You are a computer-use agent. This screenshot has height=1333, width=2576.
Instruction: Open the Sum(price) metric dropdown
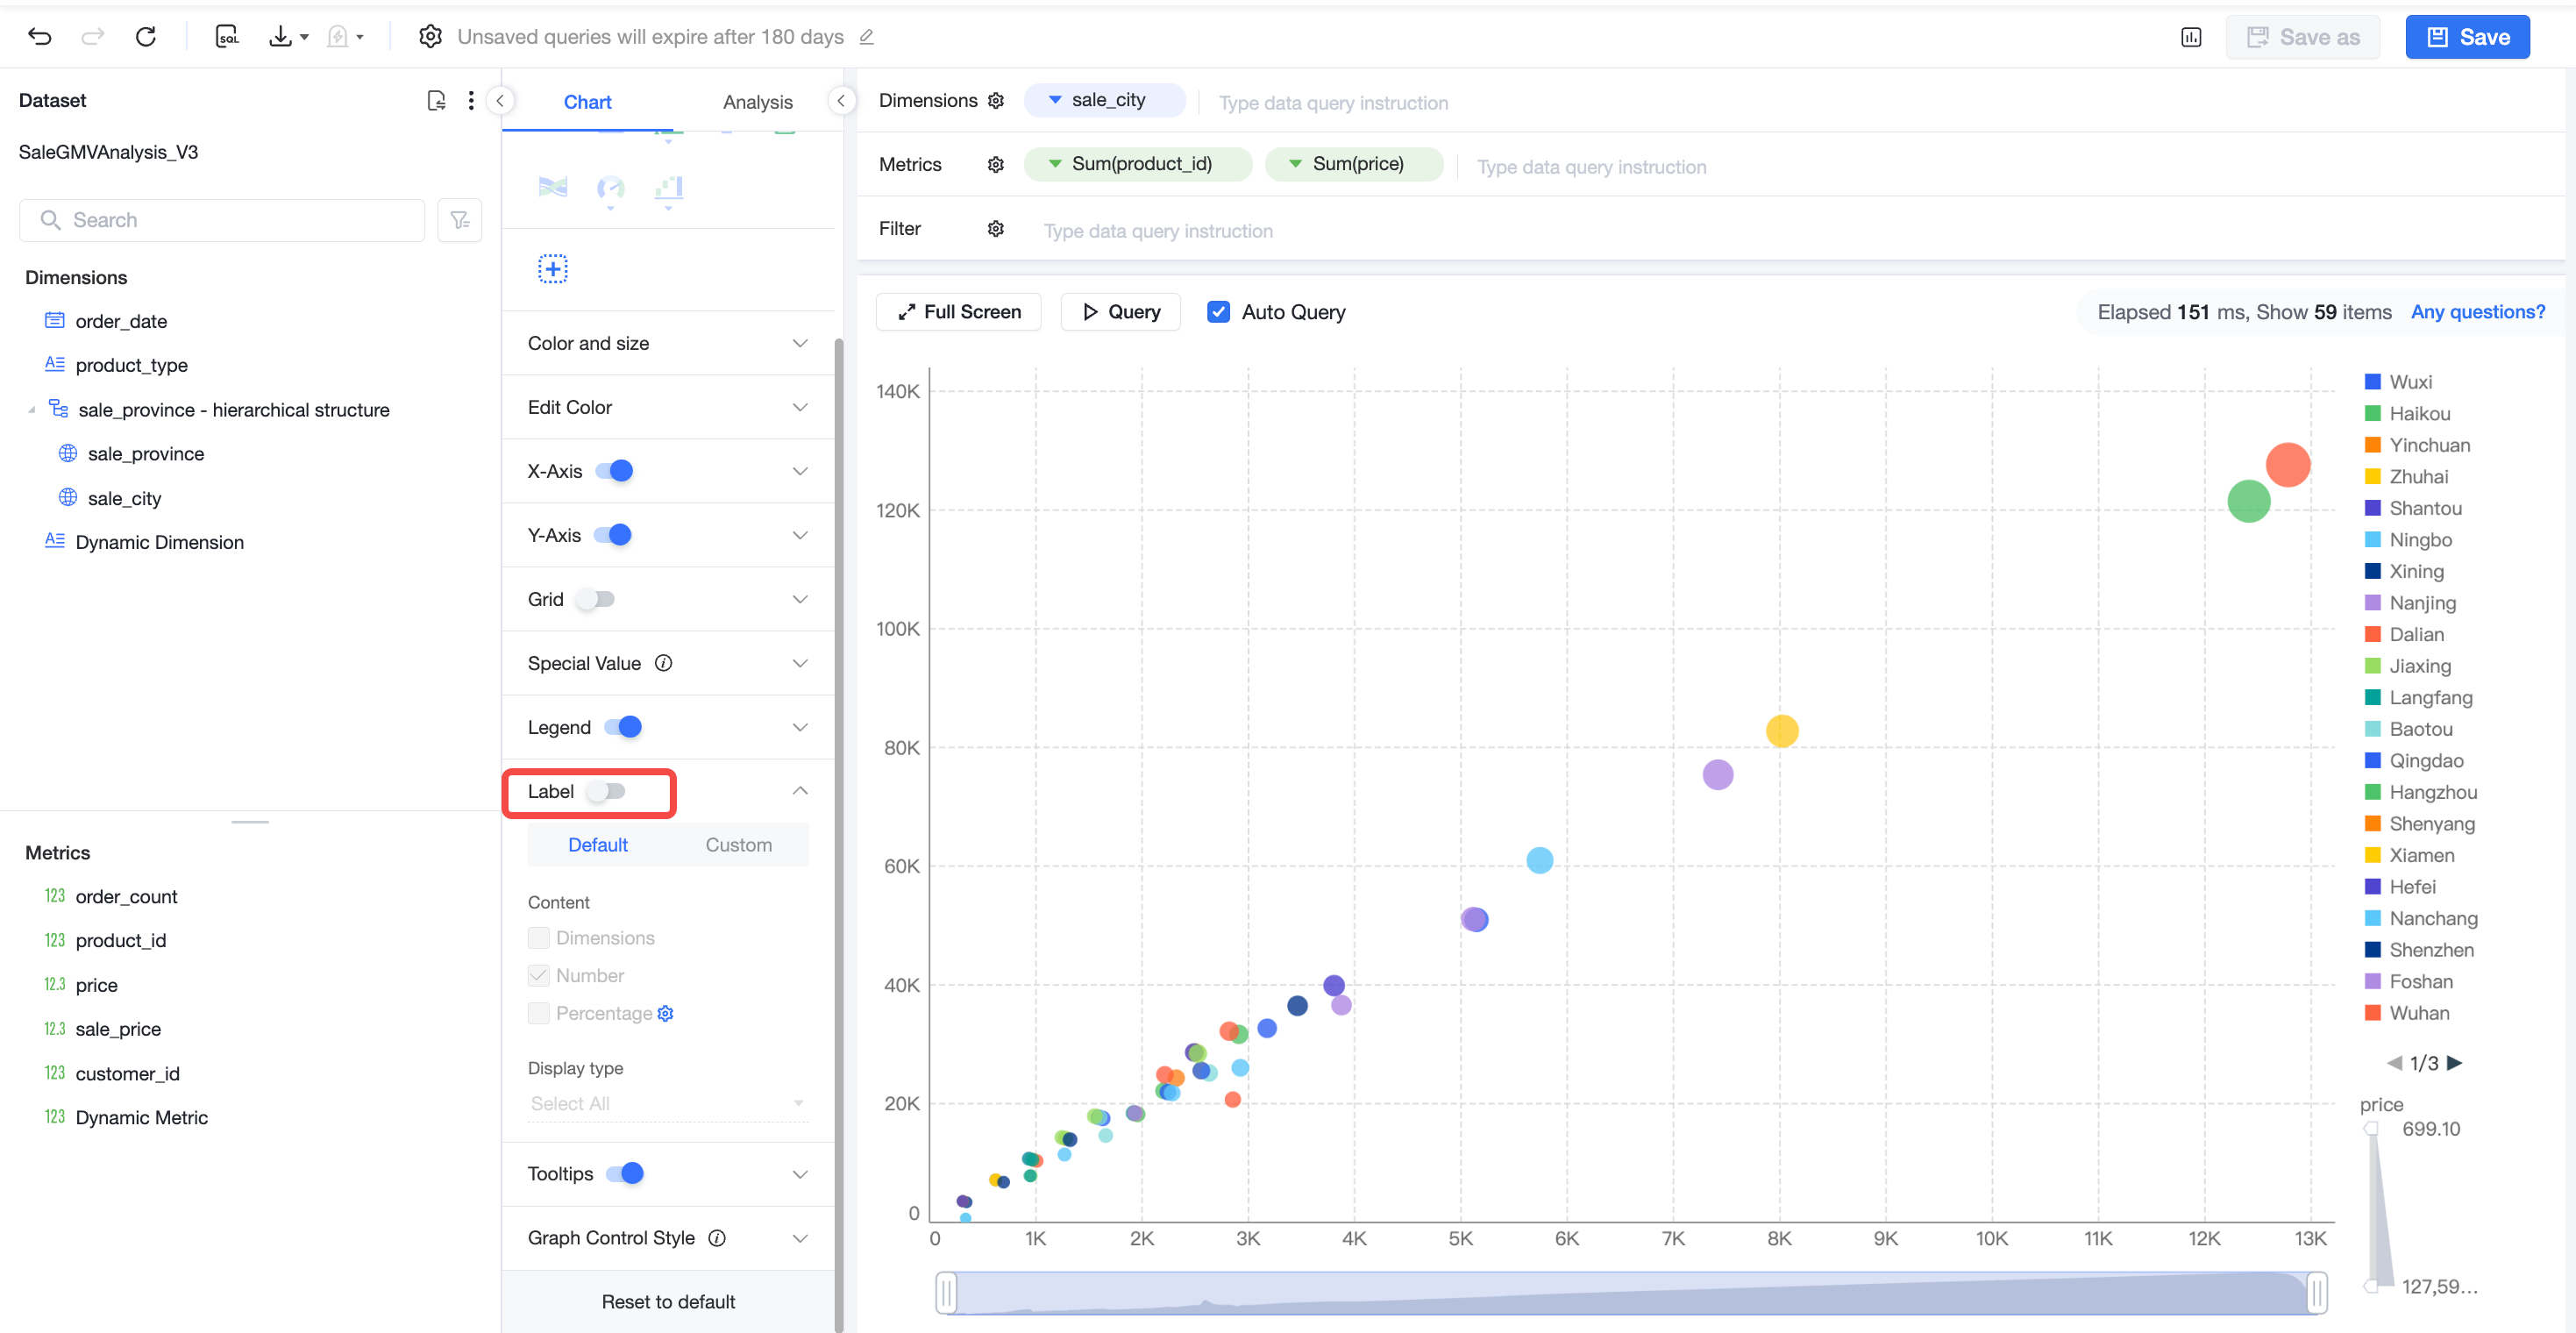1295,164
